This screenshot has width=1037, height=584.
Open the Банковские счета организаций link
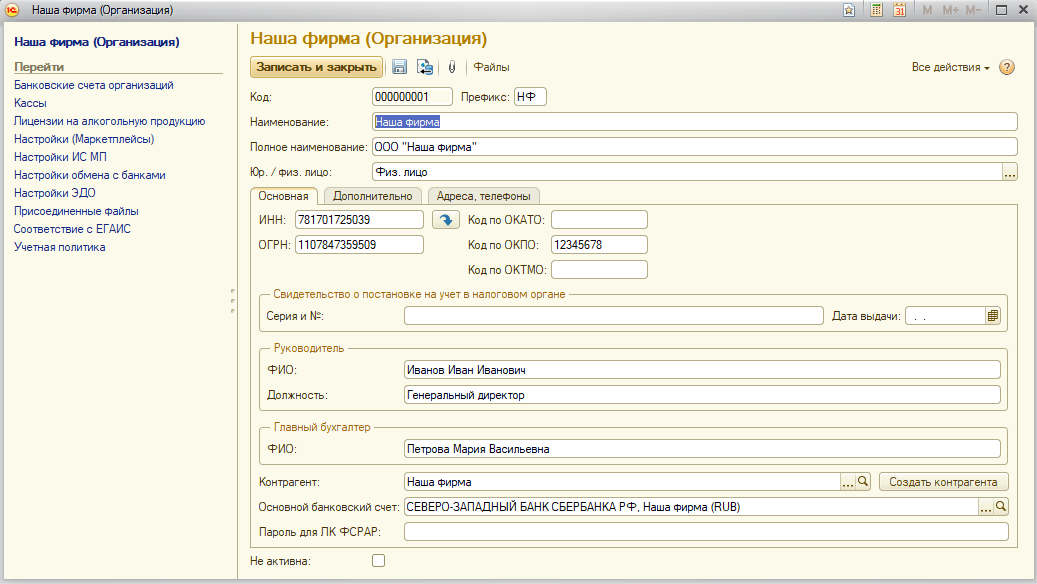click(94, 86)
